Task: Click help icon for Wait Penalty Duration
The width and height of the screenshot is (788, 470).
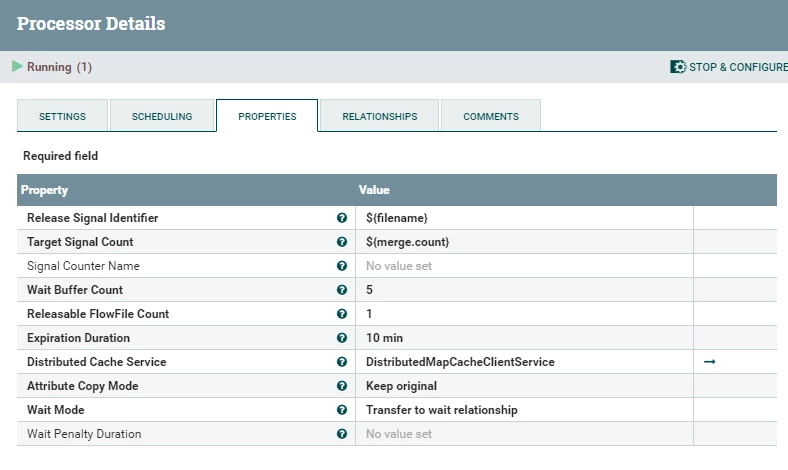Action: 342,434
